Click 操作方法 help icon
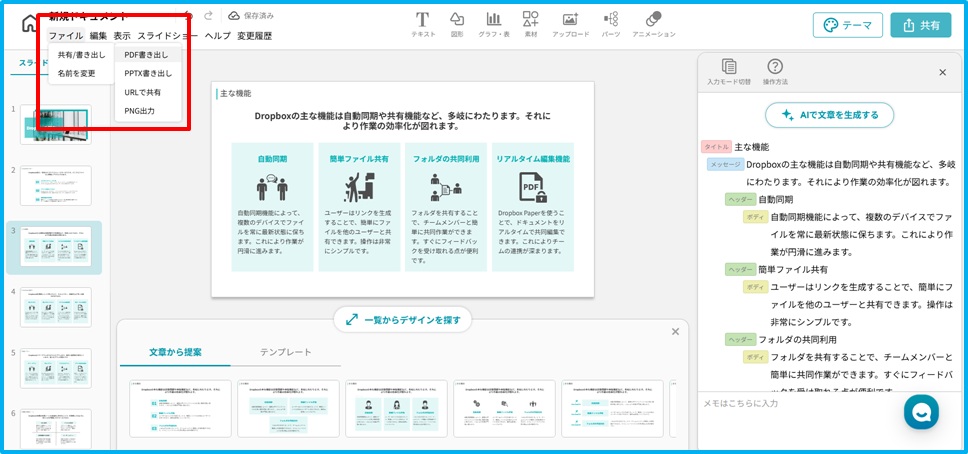The image size is (968, 454). point(775,72)
